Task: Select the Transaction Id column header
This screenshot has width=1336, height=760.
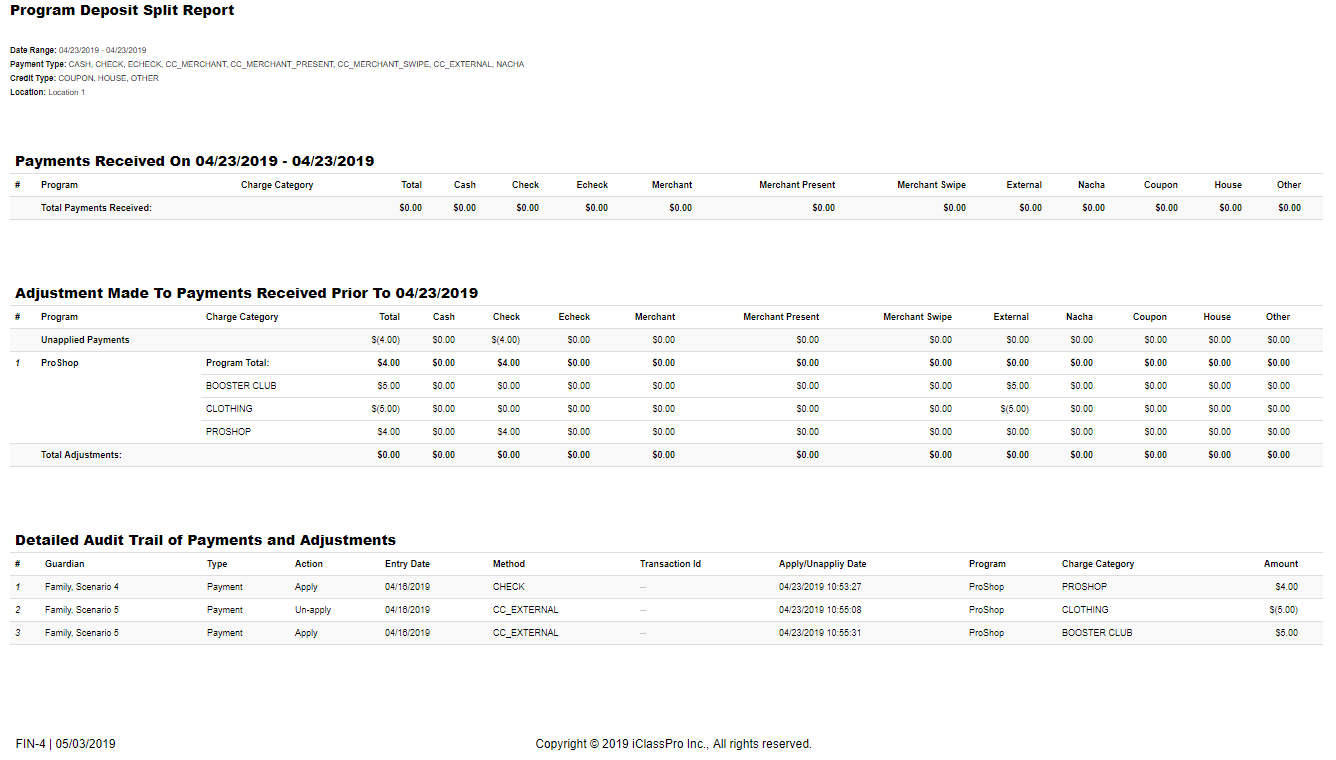Action: (x=670, y=564)
